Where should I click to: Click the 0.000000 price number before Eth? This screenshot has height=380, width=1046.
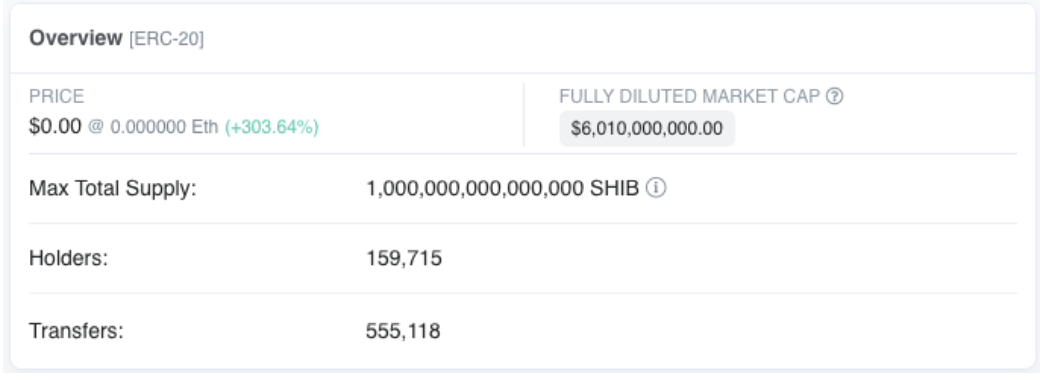click(148, 127)
